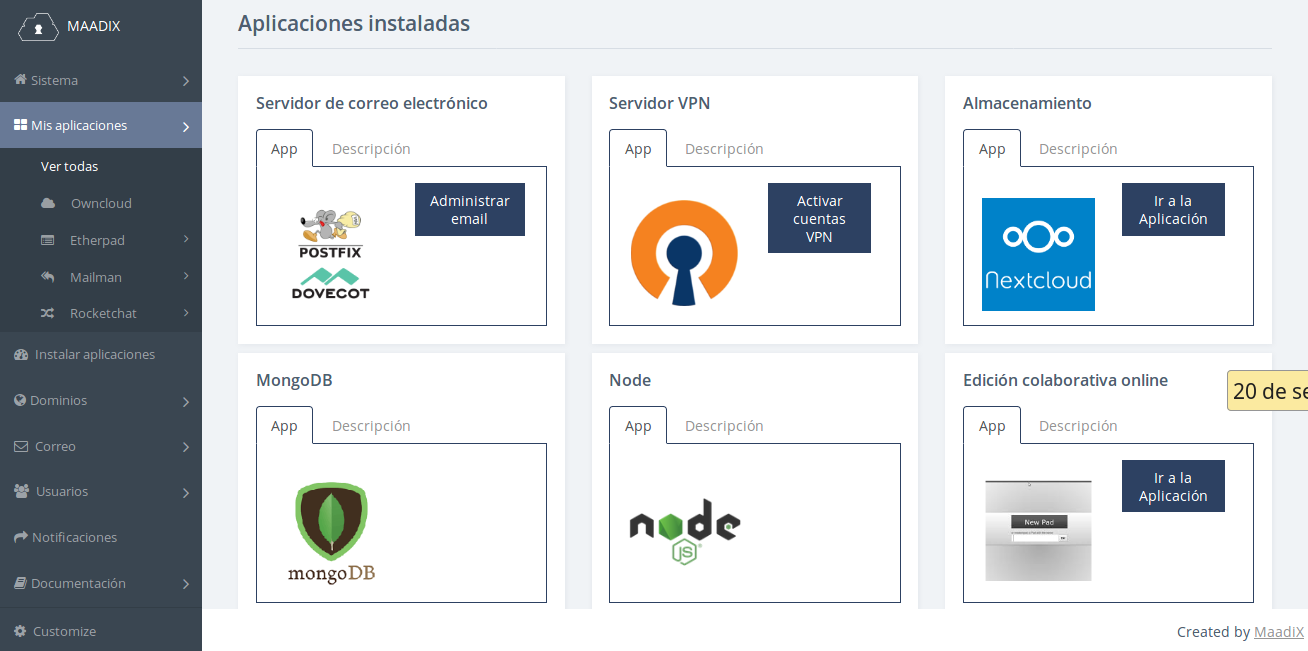This screenshot has width=1308, height=651.
Task: Expand the Etherpad submenu
Action: (x=95, y=240)
